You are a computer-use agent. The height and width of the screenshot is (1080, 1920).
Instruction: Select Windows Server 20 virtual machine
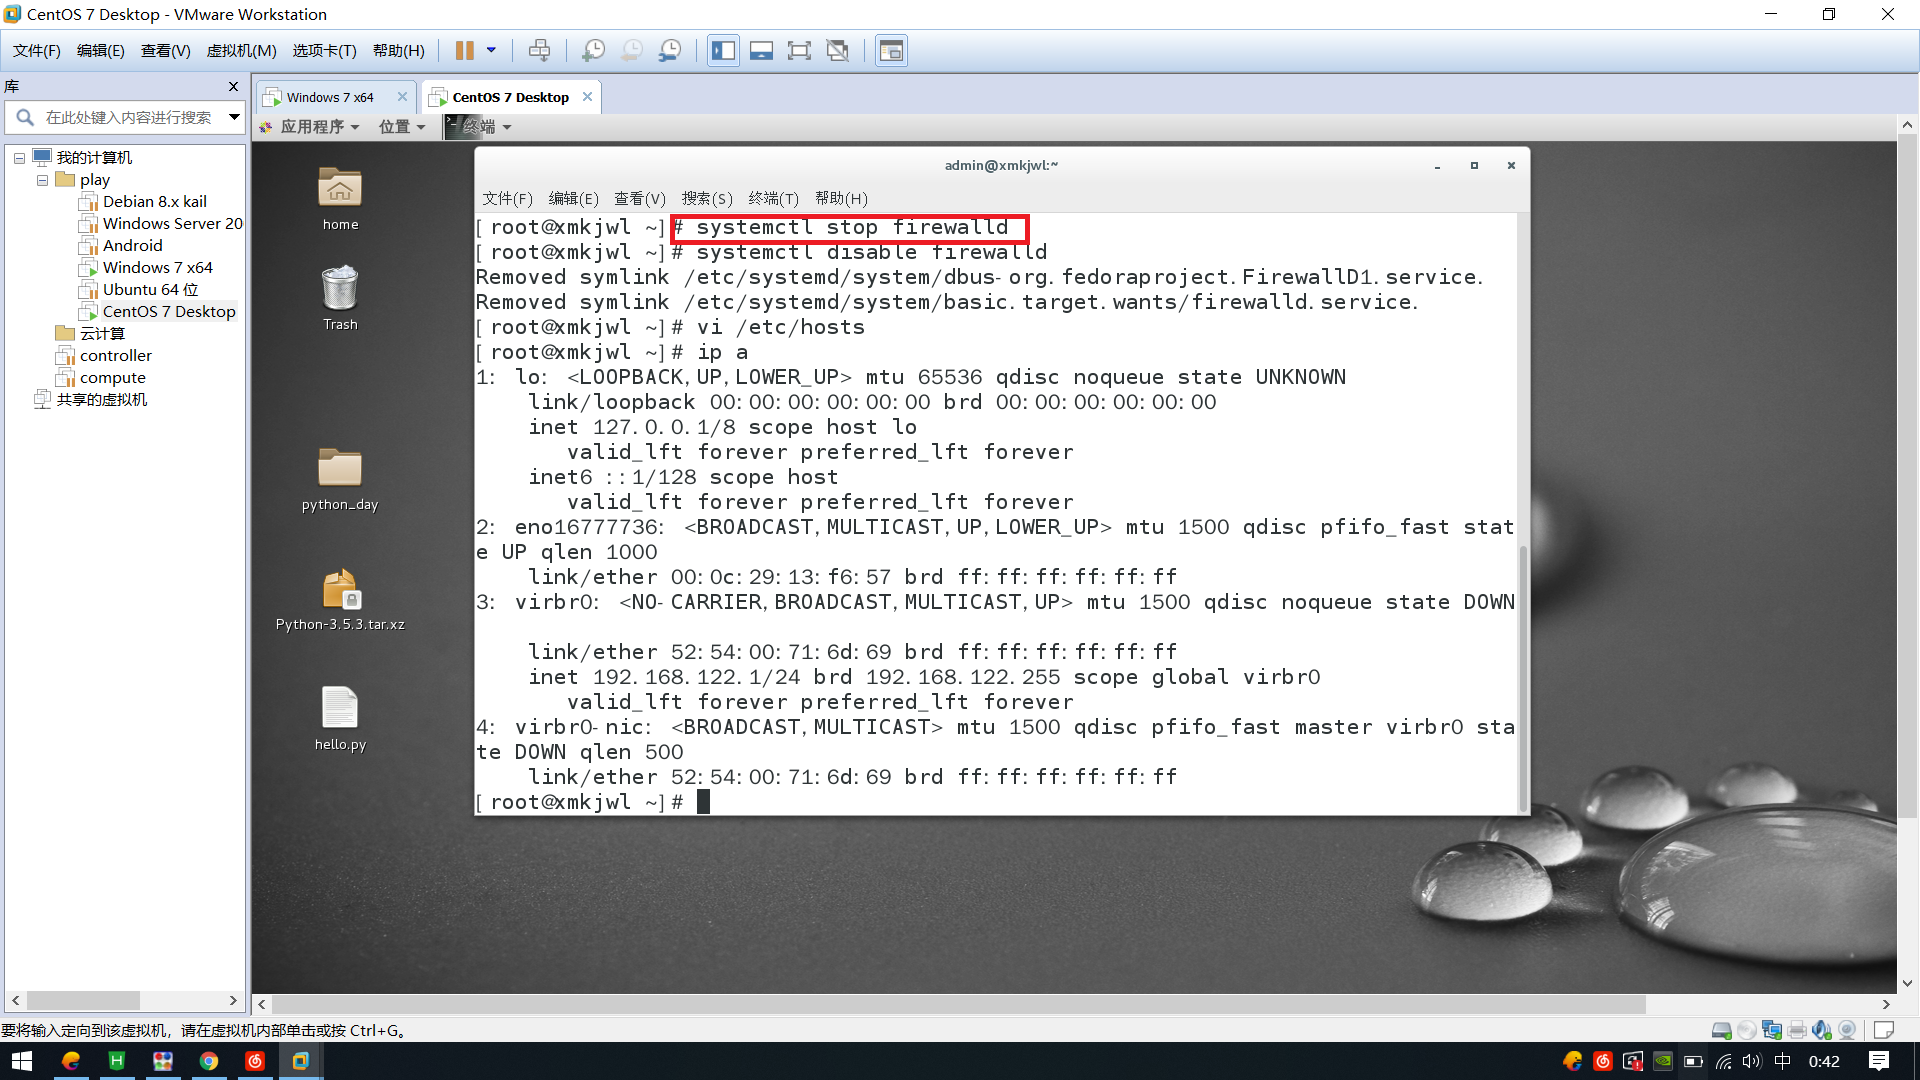[172, 224]
